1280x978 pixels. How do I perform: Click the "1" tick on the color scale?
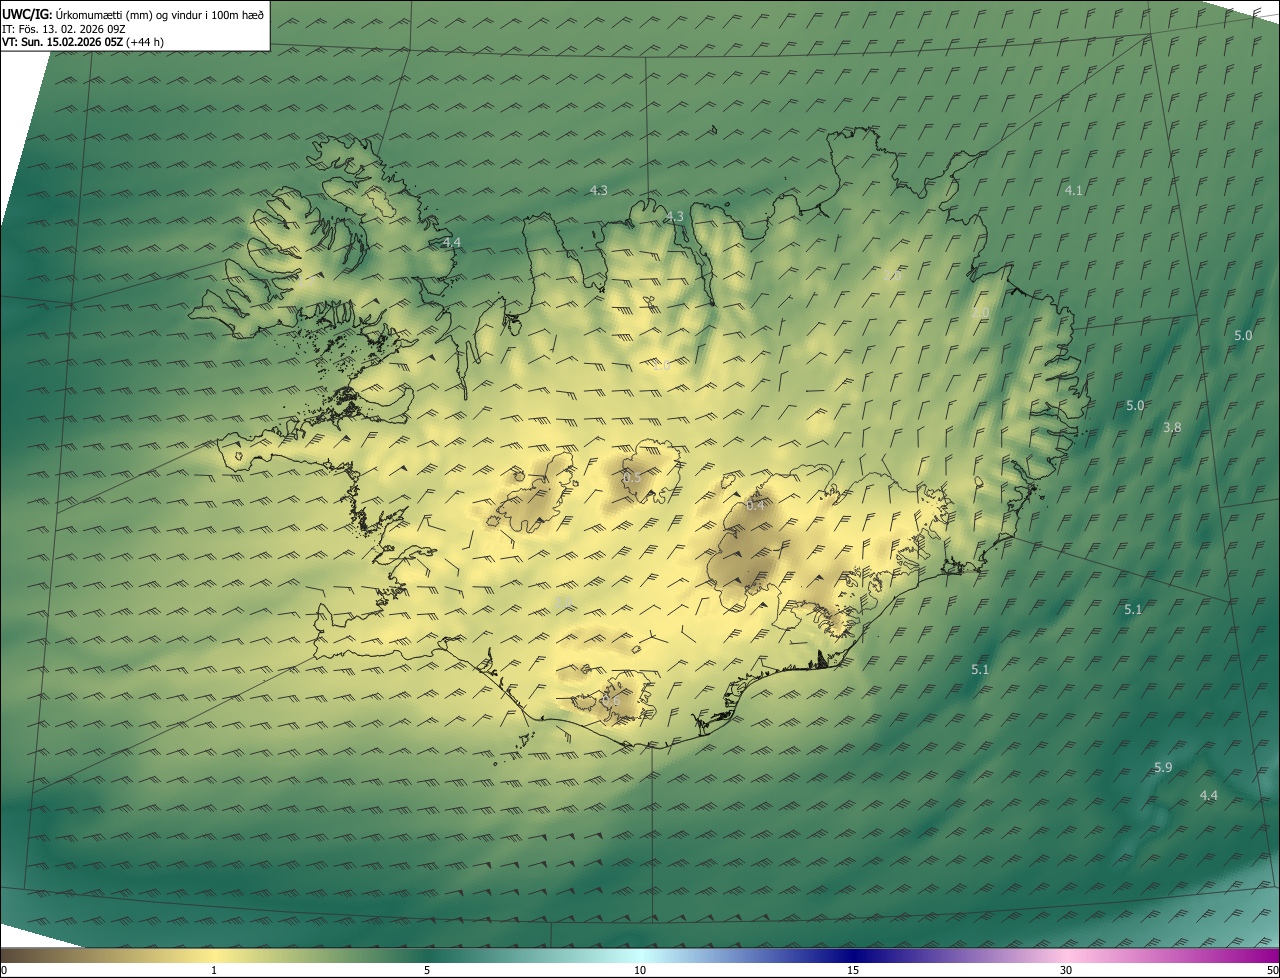pyautogui.click(x=214, y=970)
